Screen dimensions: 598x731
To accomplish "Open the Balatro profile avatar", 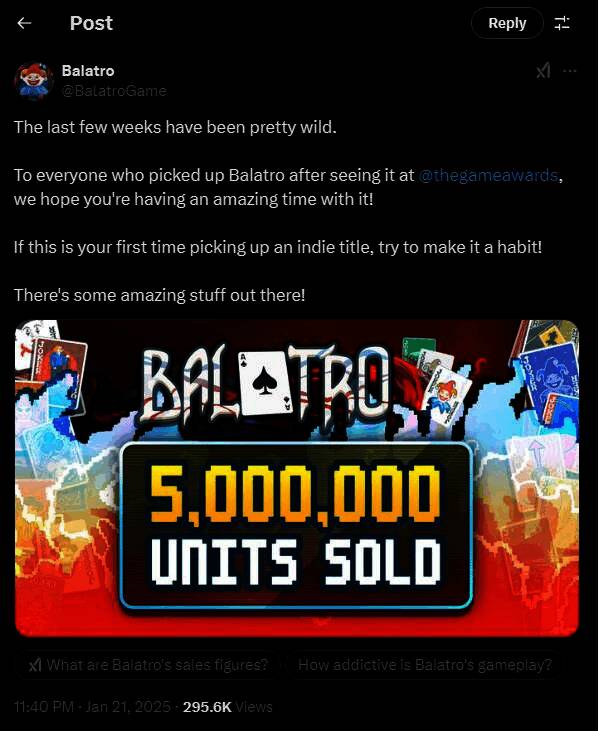I will coord(34,81).
